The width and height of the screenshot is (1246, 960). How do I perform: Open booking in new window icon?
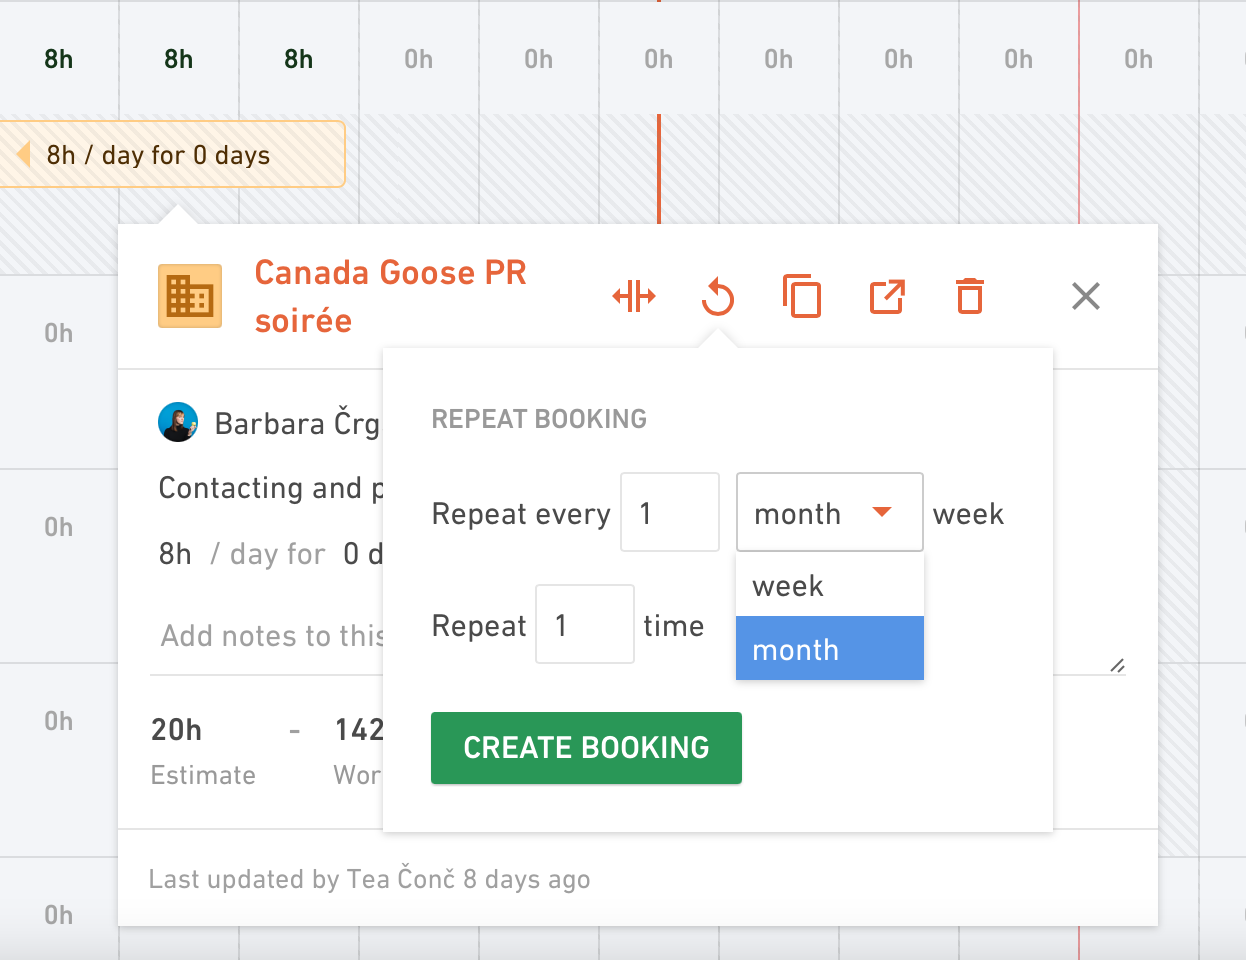[887, 297]
